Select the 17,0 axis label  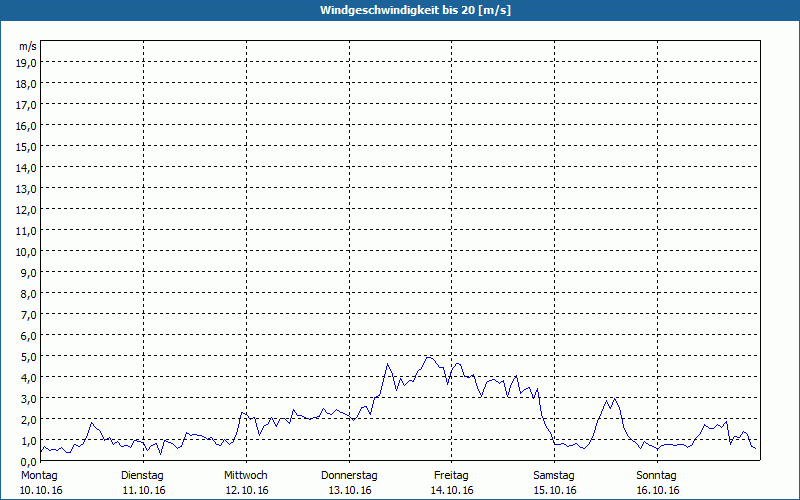[x=26, y=105]
